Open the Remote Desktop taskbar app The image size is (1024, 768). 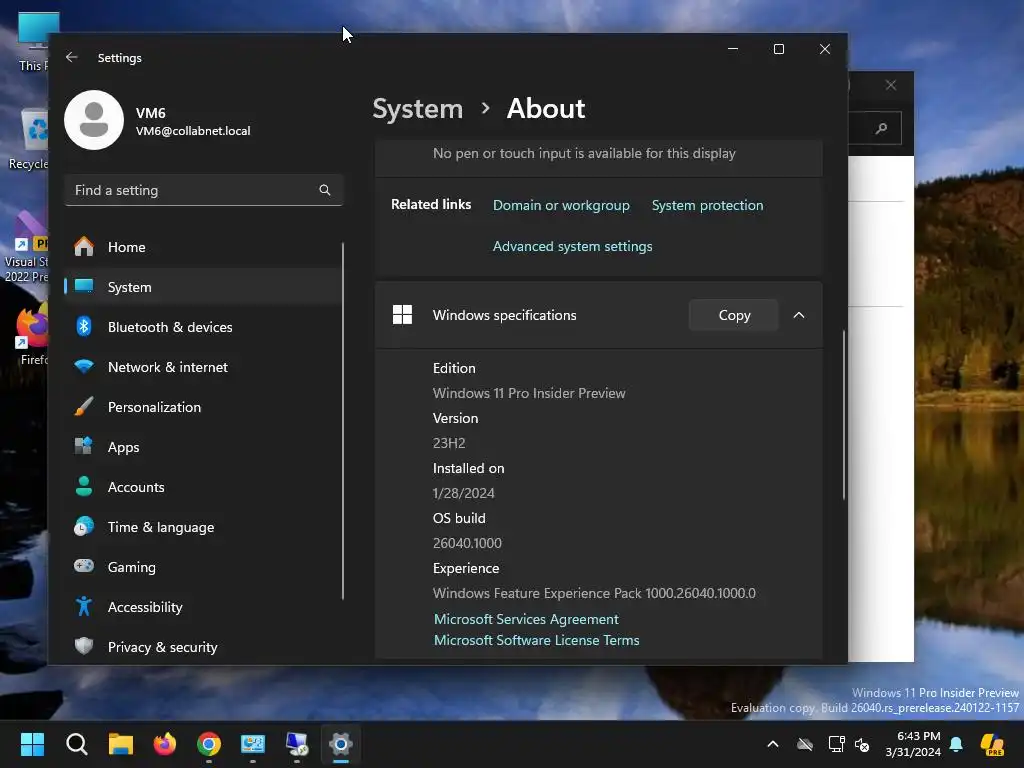click(x=296, y=744)
